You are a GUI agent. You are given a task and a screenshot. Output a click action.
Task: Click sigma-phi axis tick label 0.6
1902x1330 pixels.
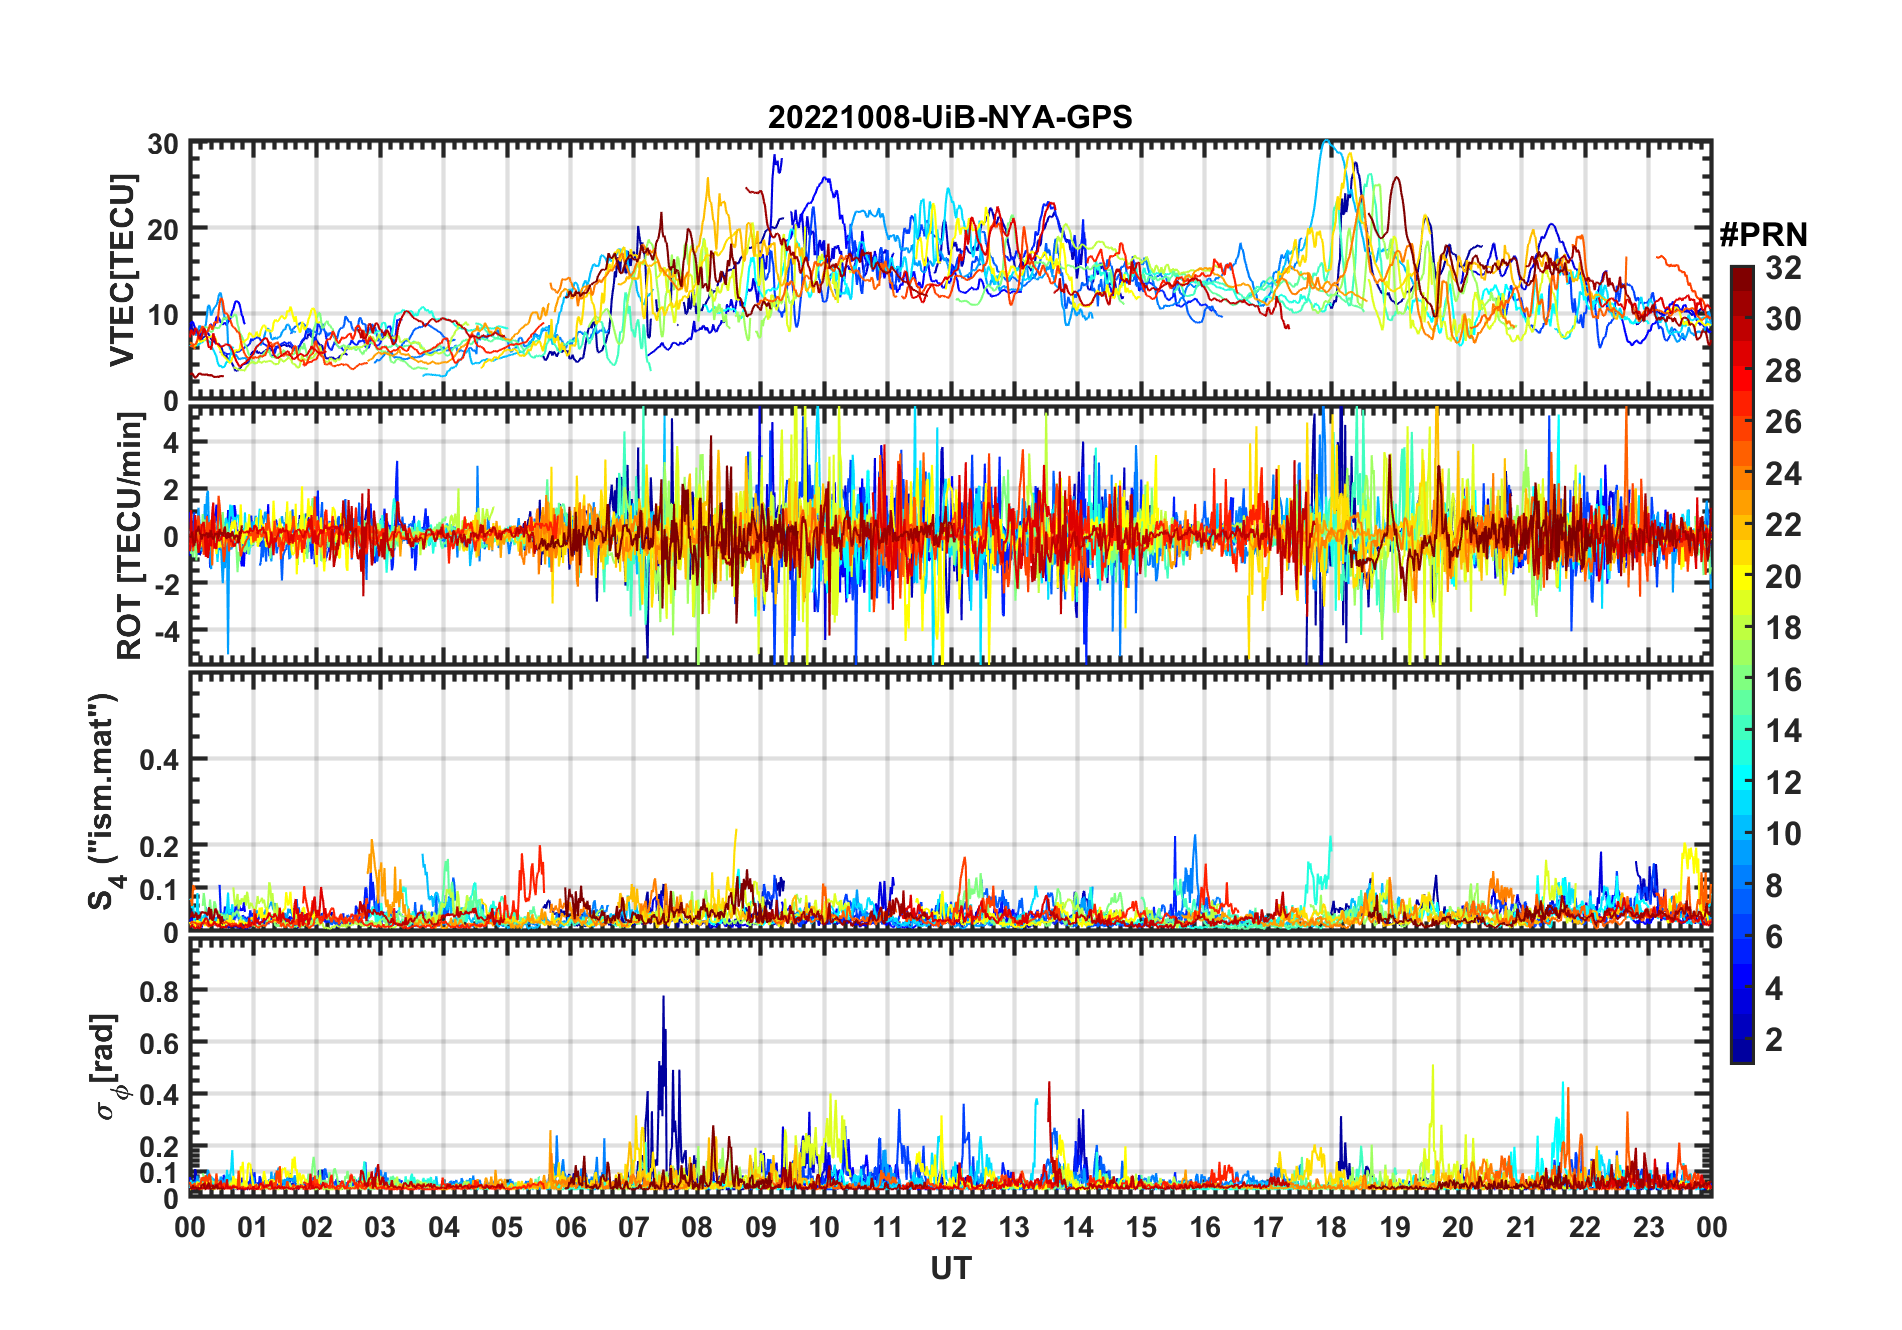(159, 1043)
